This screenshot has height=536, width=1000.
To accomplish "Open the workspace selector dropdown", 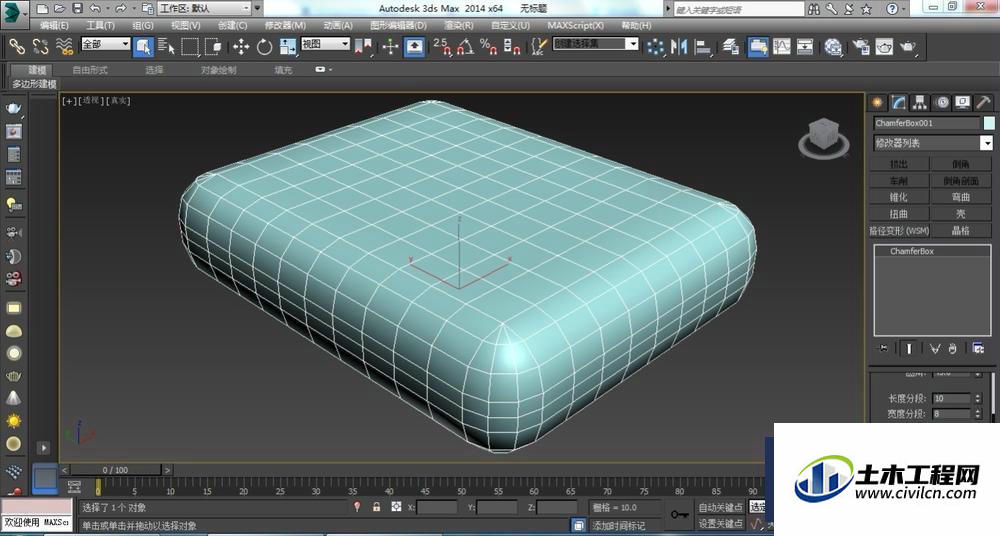I will point(205,8).
